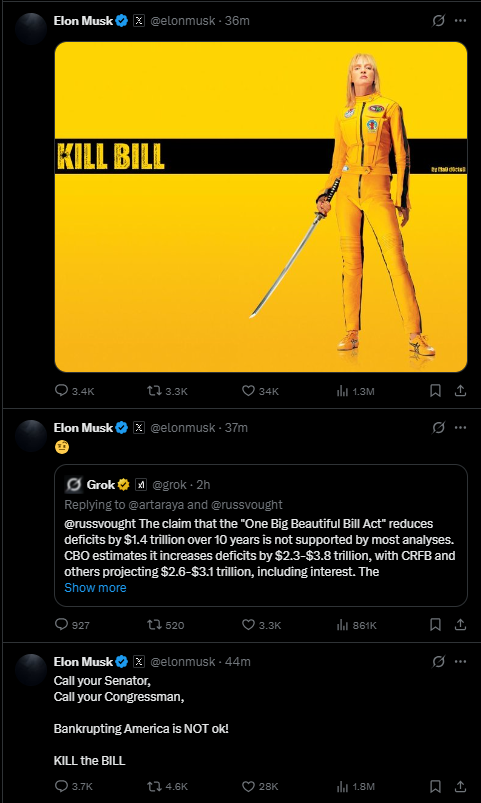This screenshot has width=481, height=803.
Task: Open more options on the 37m post
Action: tap(461, 428)
